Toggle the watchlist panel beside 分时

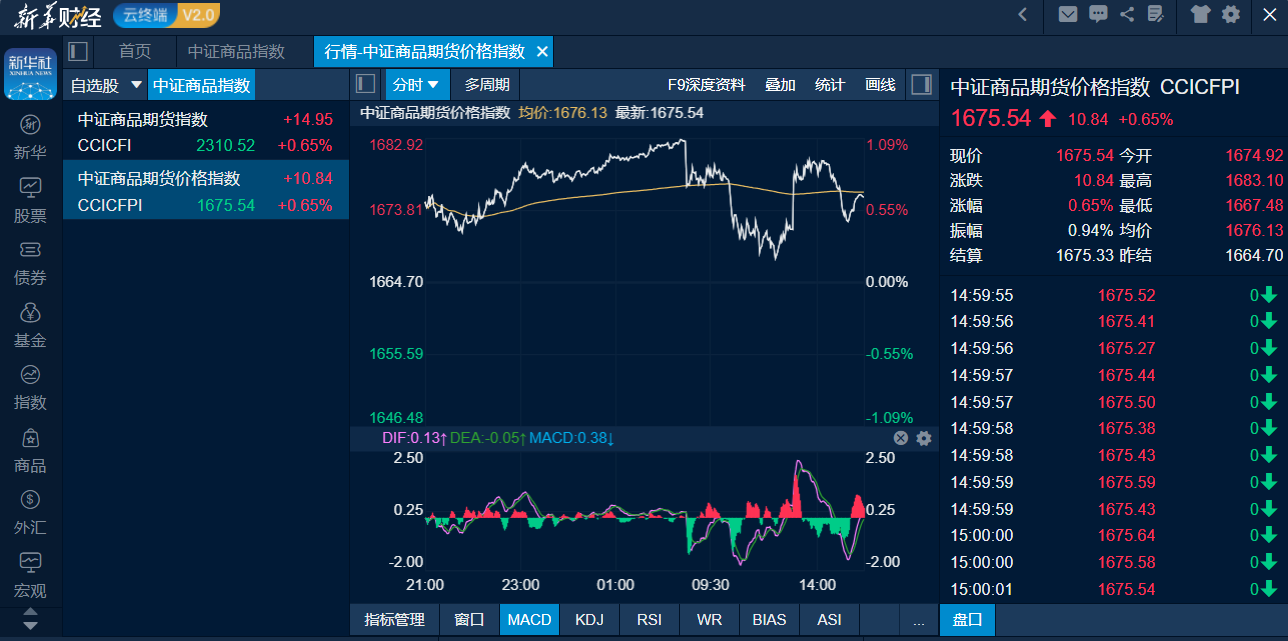(x=366, y=85)
